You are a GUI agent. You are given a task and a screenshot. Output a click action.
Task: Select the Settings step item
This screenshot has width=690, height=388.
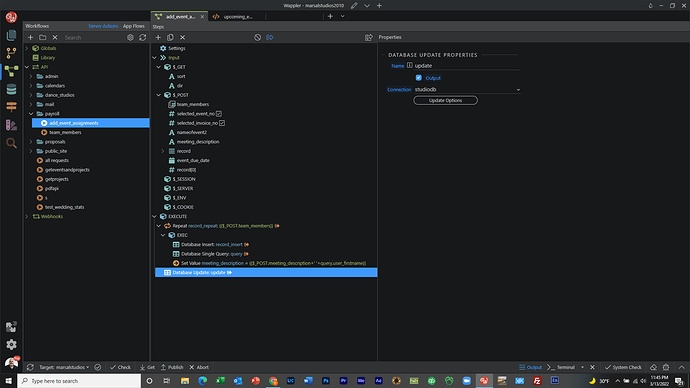172,48
